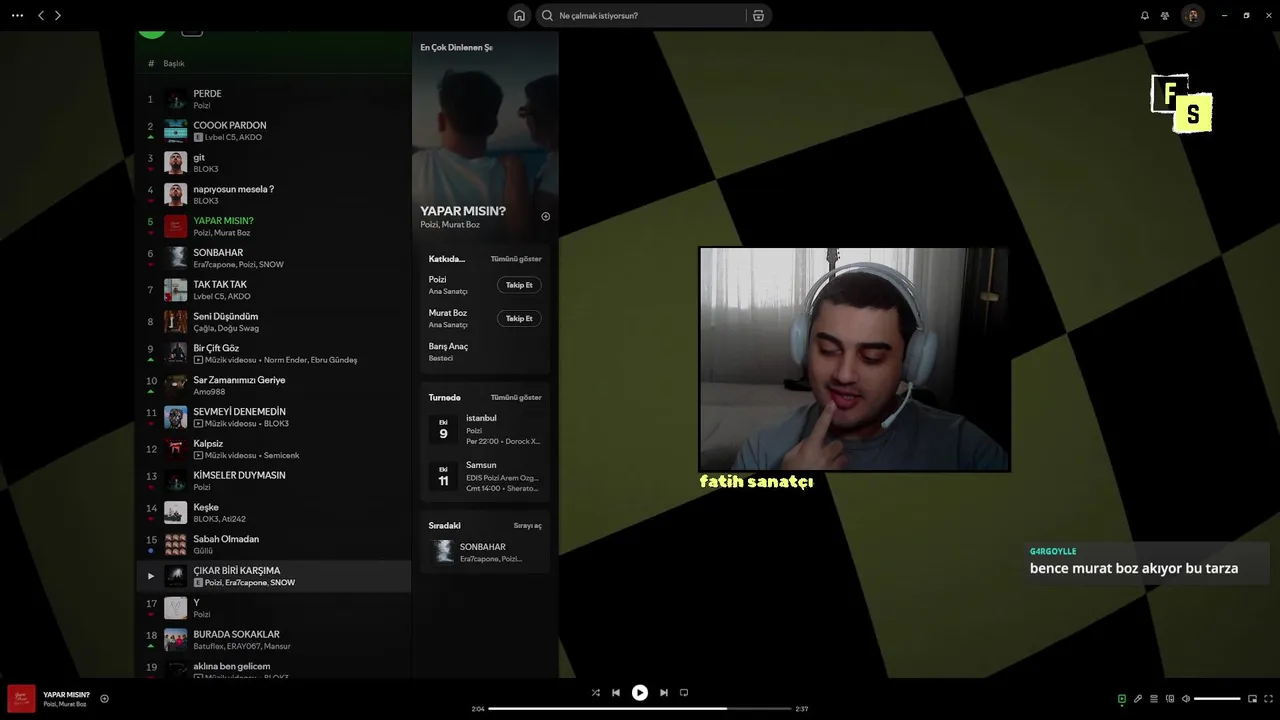This screenshot has width=1280, height=720.
Task: Click the Başlık column header
Action: [174, 64]
